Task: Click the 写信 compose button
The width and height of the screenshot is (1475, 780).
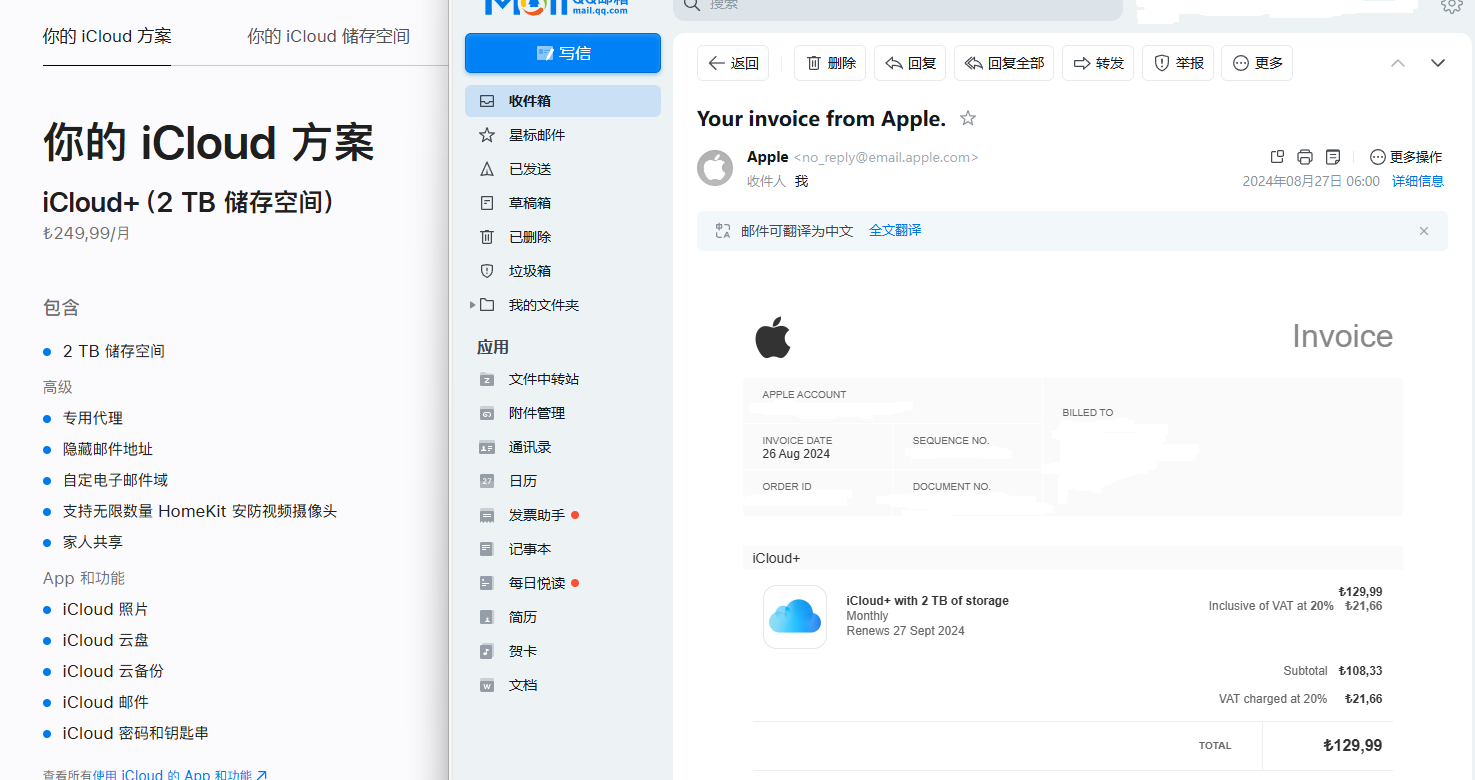Action: (562, 53)
